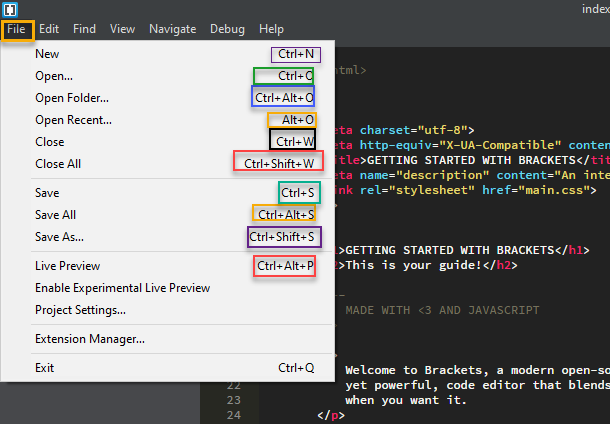Click the "when you want it." line

(405, 400)
